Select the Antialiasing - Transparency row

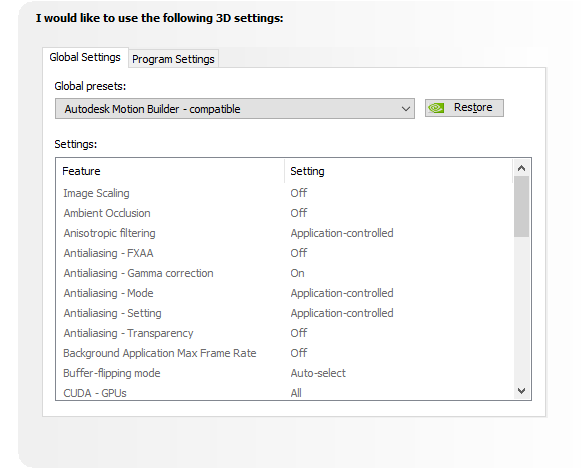(x=285, y=333)
